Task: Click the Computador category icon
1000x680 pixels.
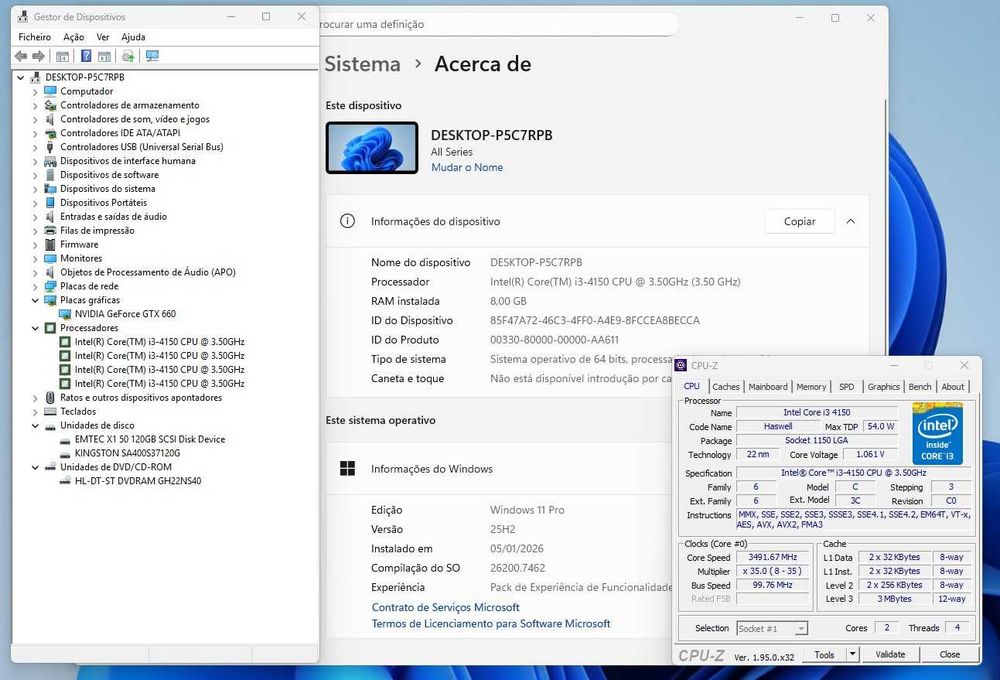Action: tap(50, 91)
